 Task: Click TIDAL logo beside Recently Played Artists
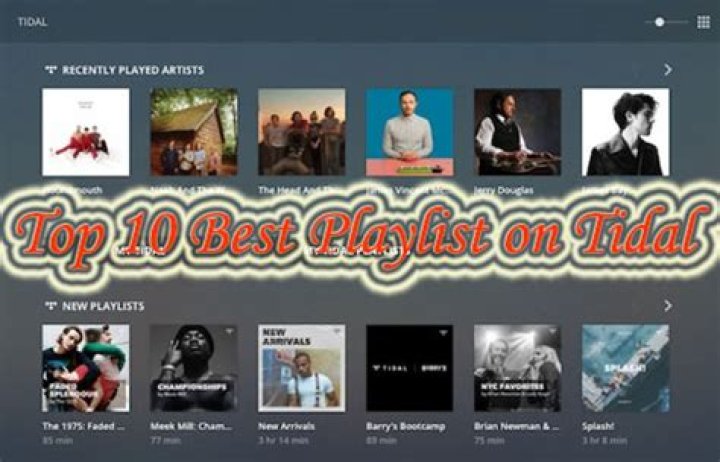[51, 70]
